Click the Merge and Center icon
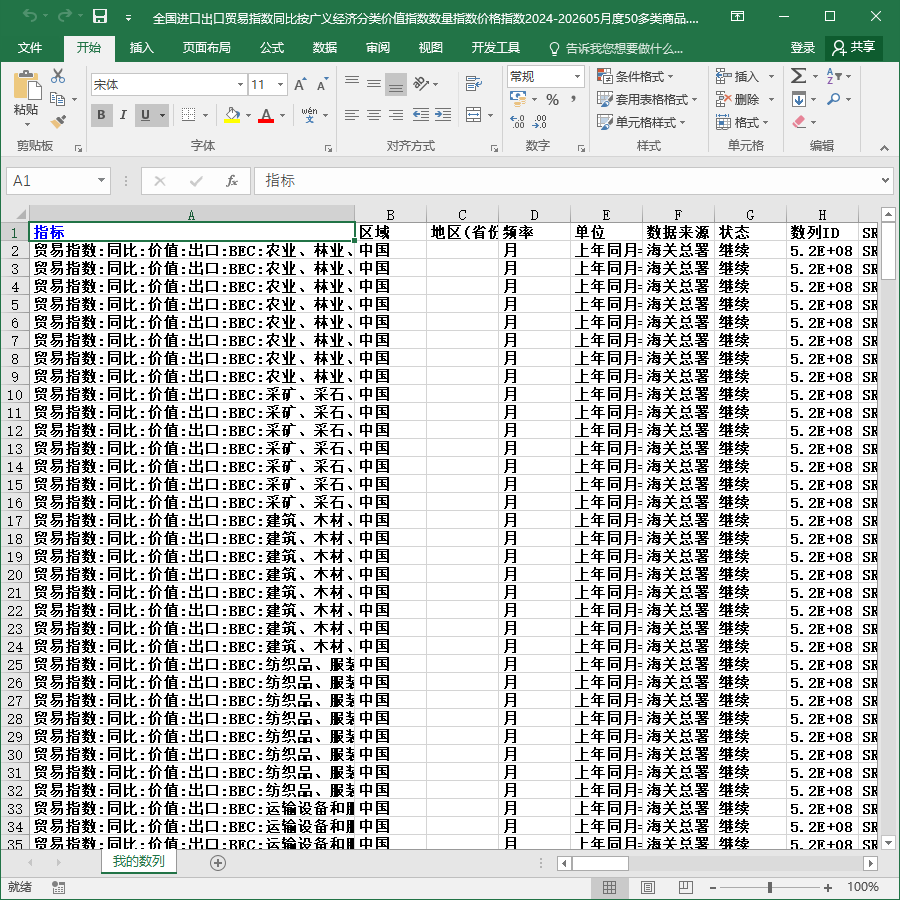 474,115
